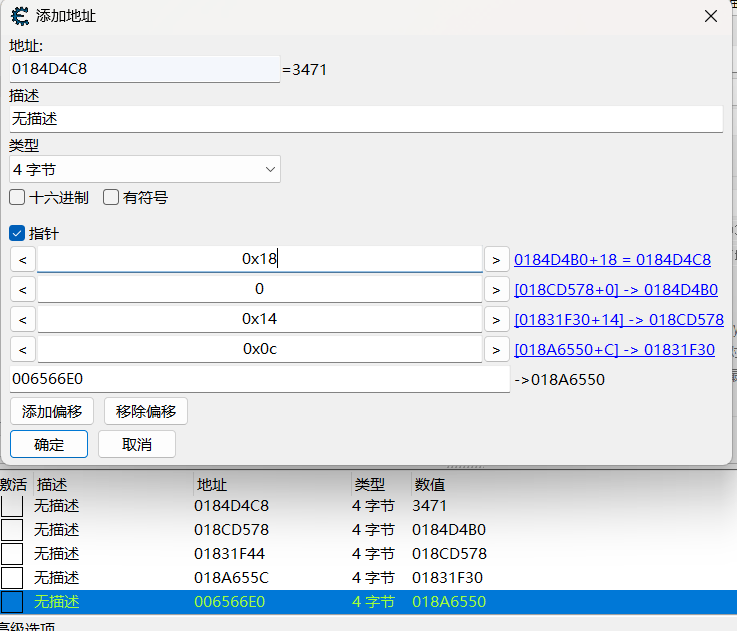Click the Cheat Engine icon in title bar
This screenshot has width=737, height=631.
19,16
